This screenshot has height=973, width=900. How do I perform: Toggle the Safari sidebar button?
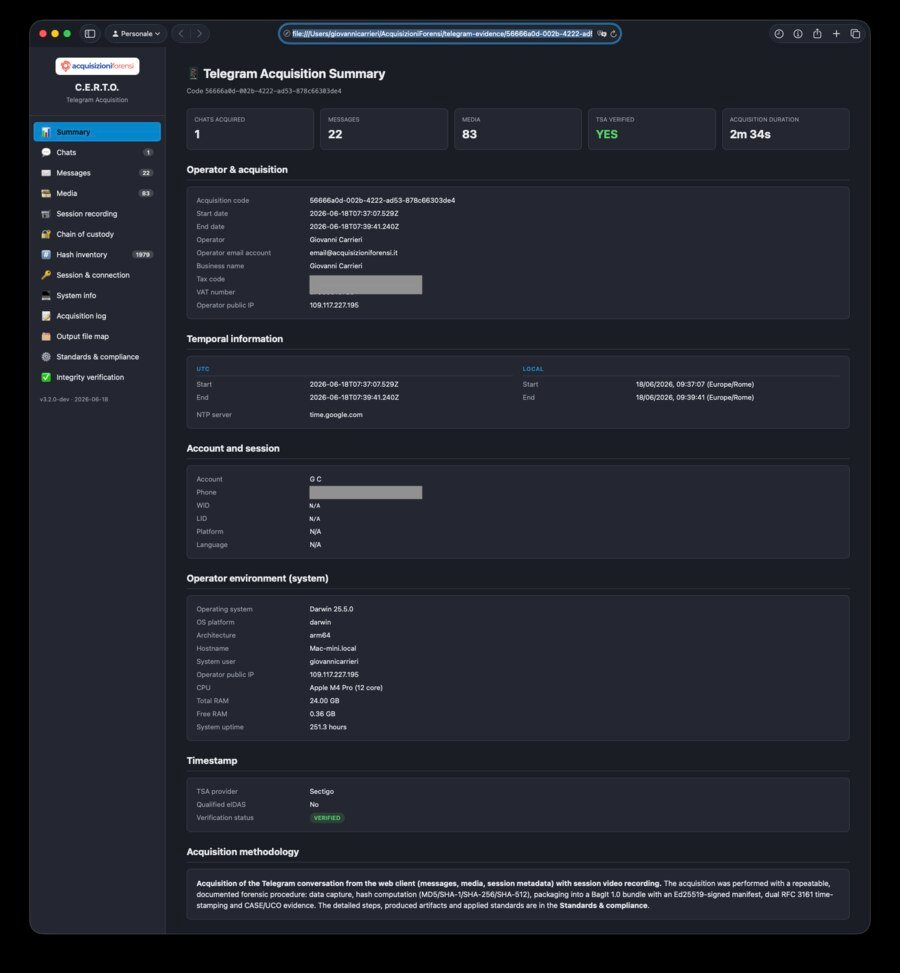tap(90, 34)
